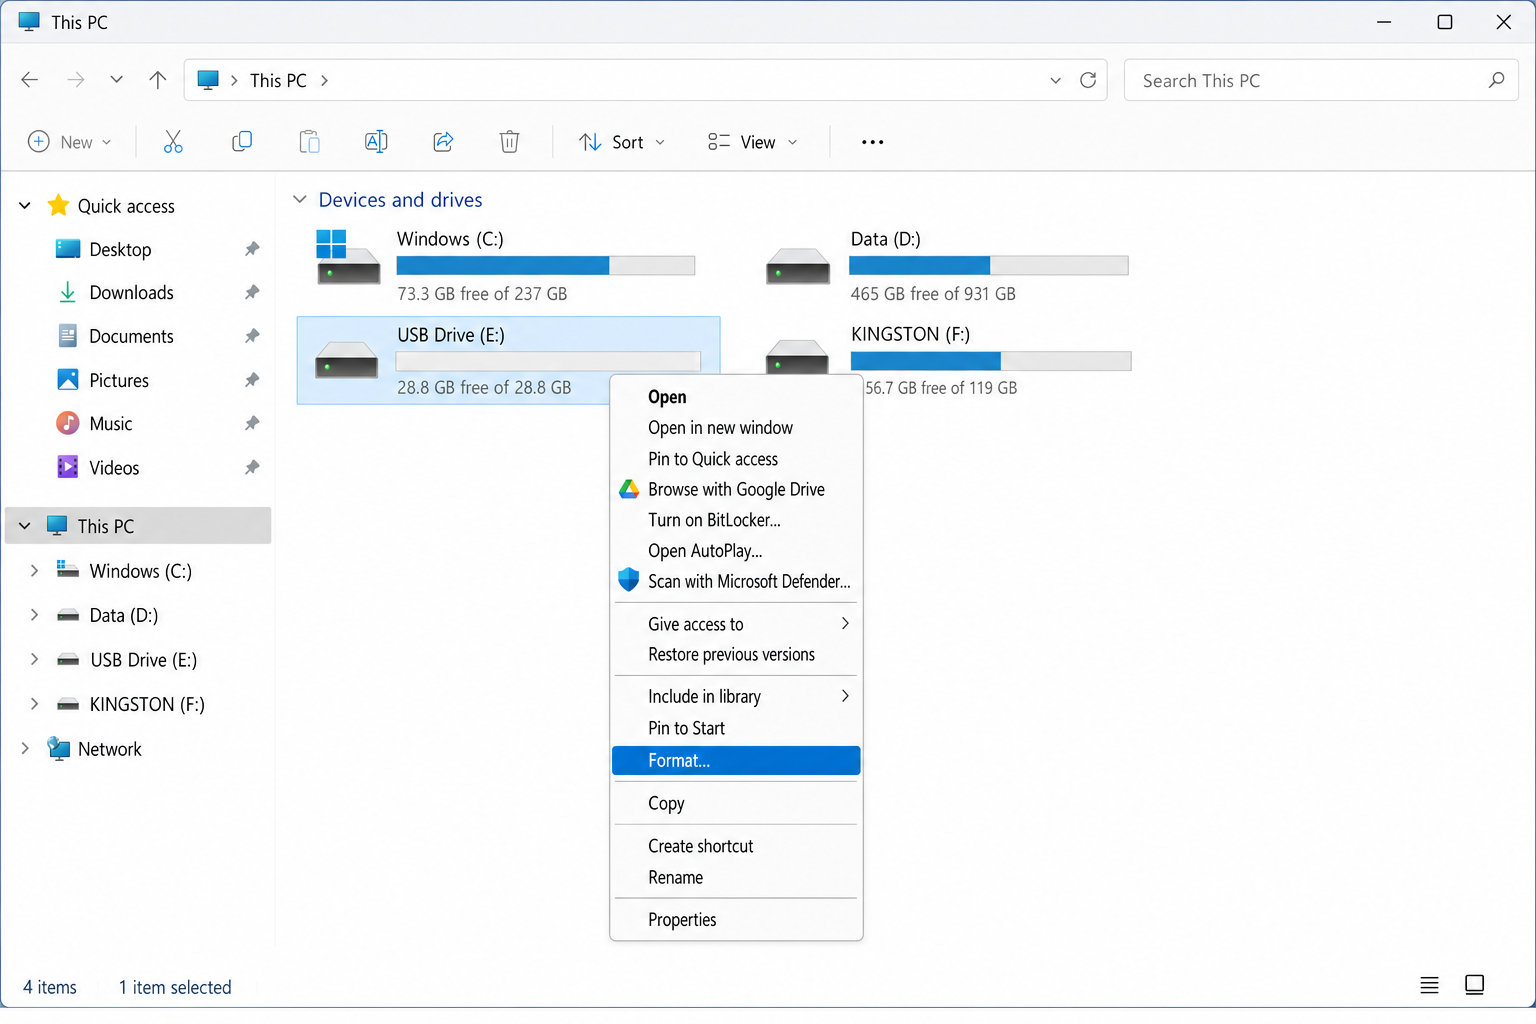Select Create shortcut in context menu

coord(736,847)
